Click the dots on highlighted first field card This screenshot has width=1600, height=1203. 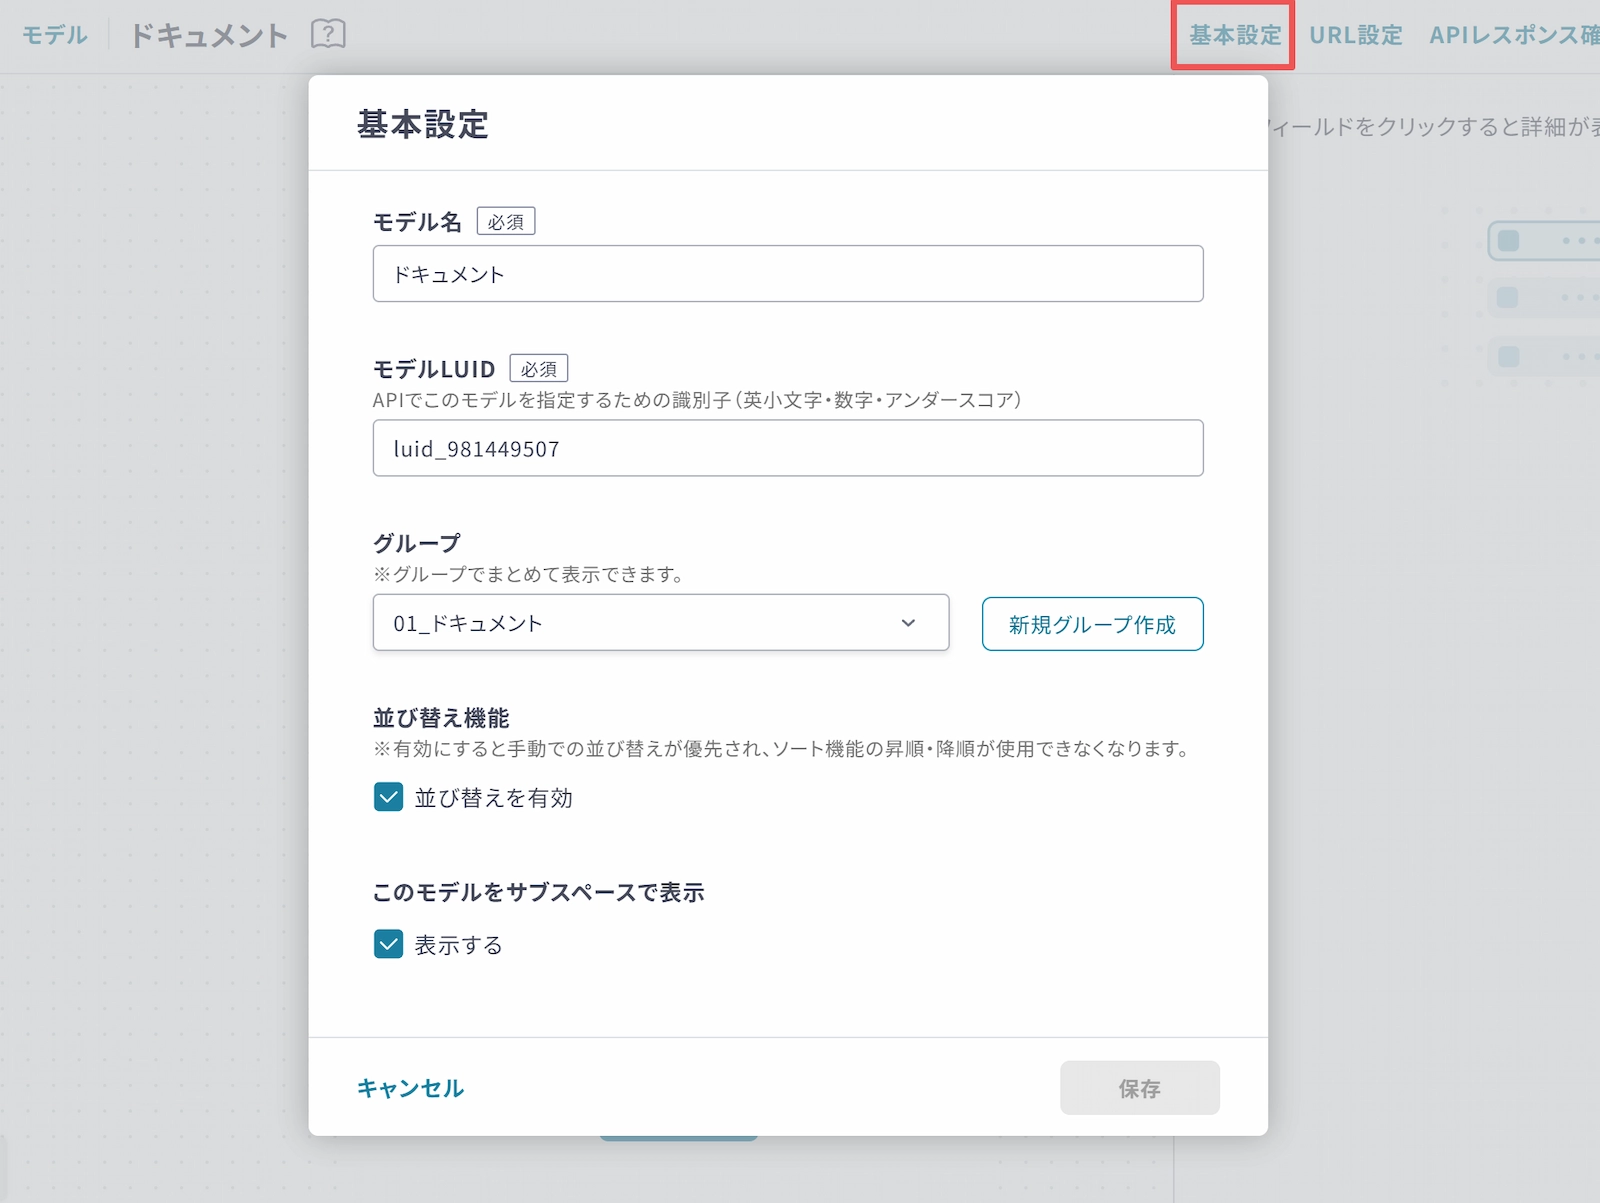click(x=1578, y=241)
